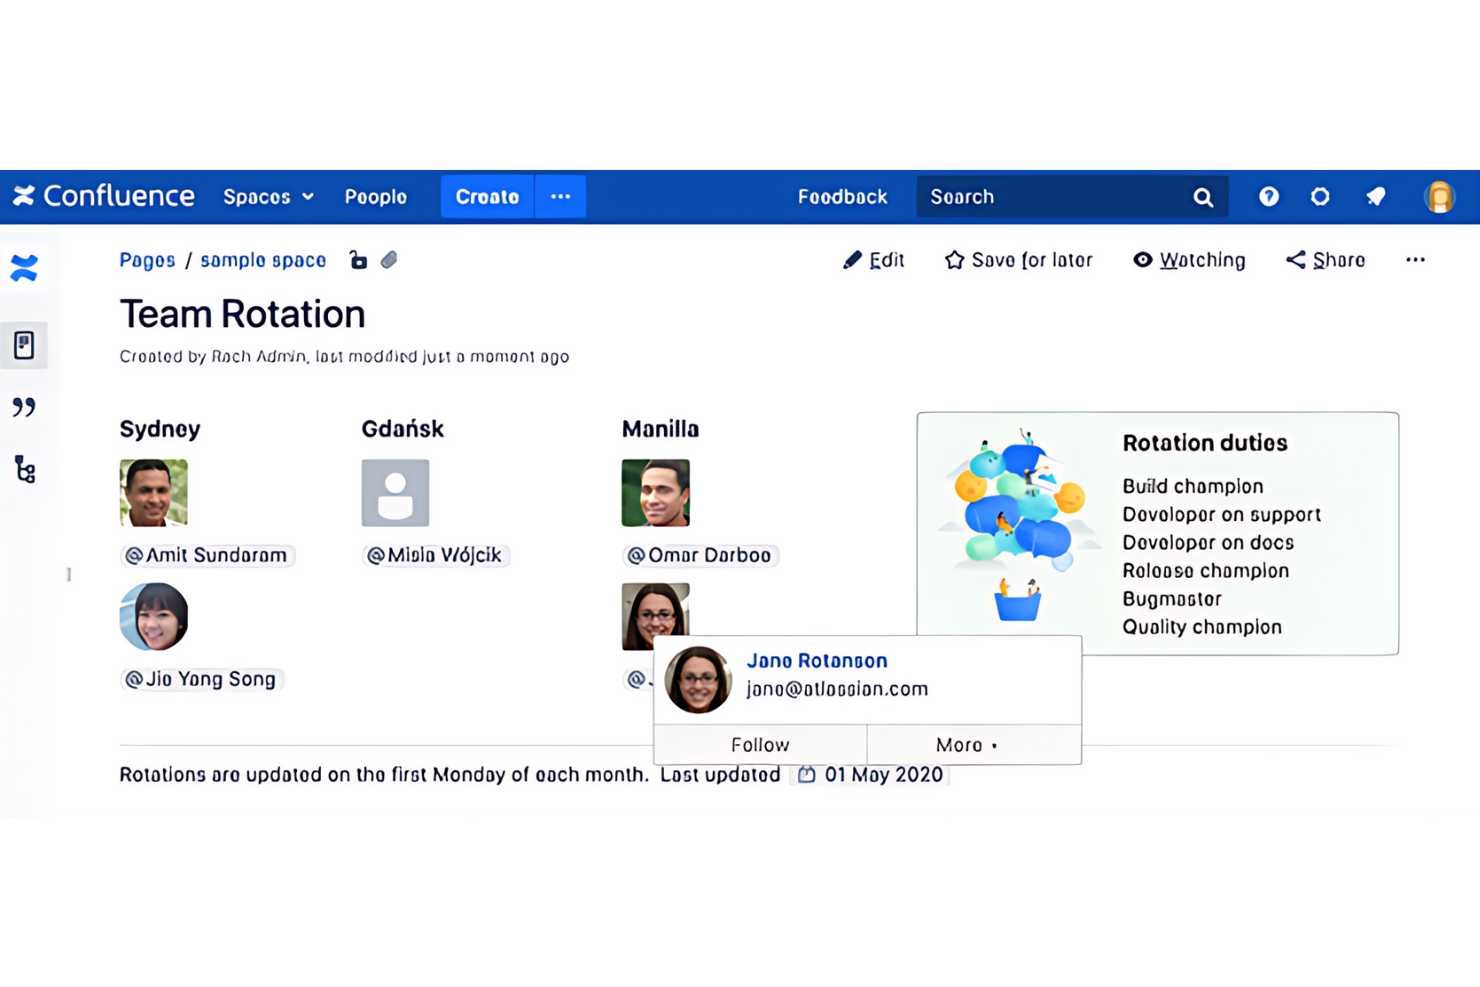The image size is (1480, 987).
Task: Click Jane Rotanson name in hover card
Action: [817, 661]
